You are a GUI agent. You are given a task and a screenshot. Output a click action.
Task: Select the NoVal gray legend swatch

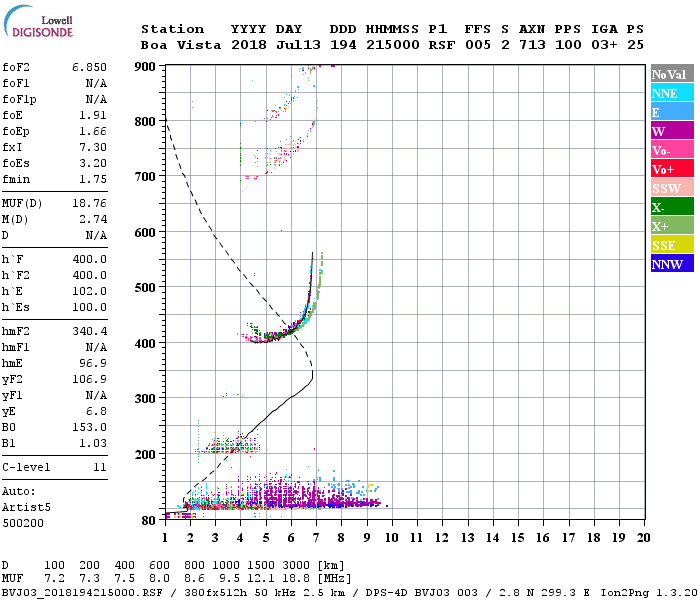pyautogui.click(x=672, y=74)
